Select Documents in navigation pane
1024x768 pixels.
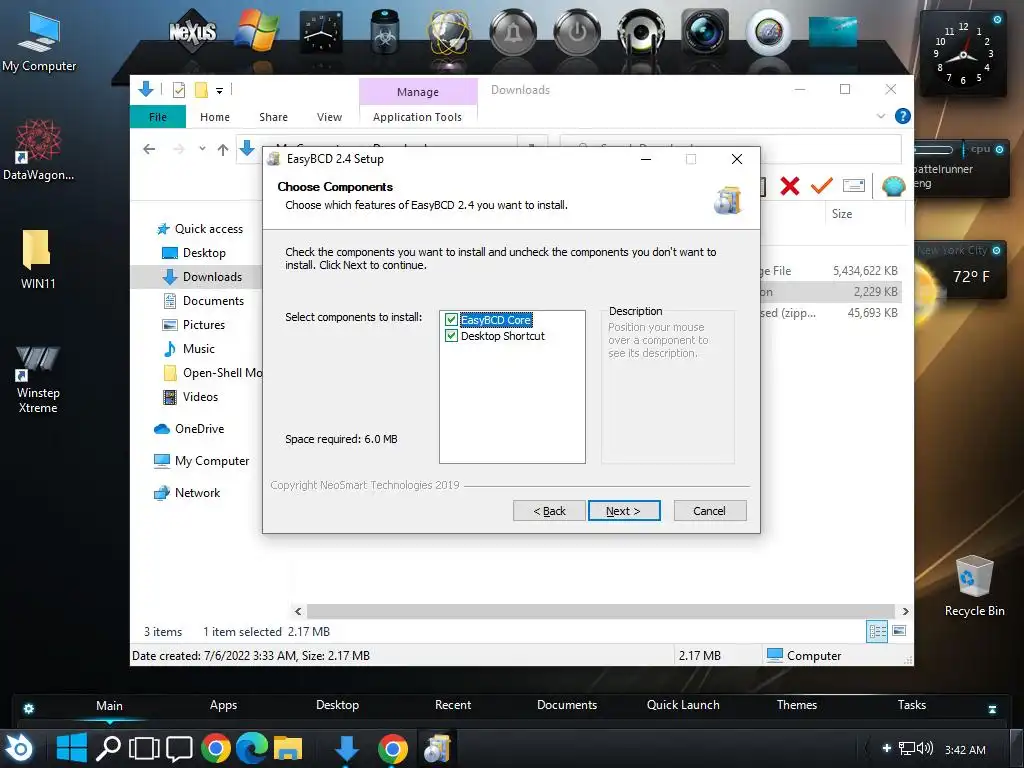click(204, 301)
